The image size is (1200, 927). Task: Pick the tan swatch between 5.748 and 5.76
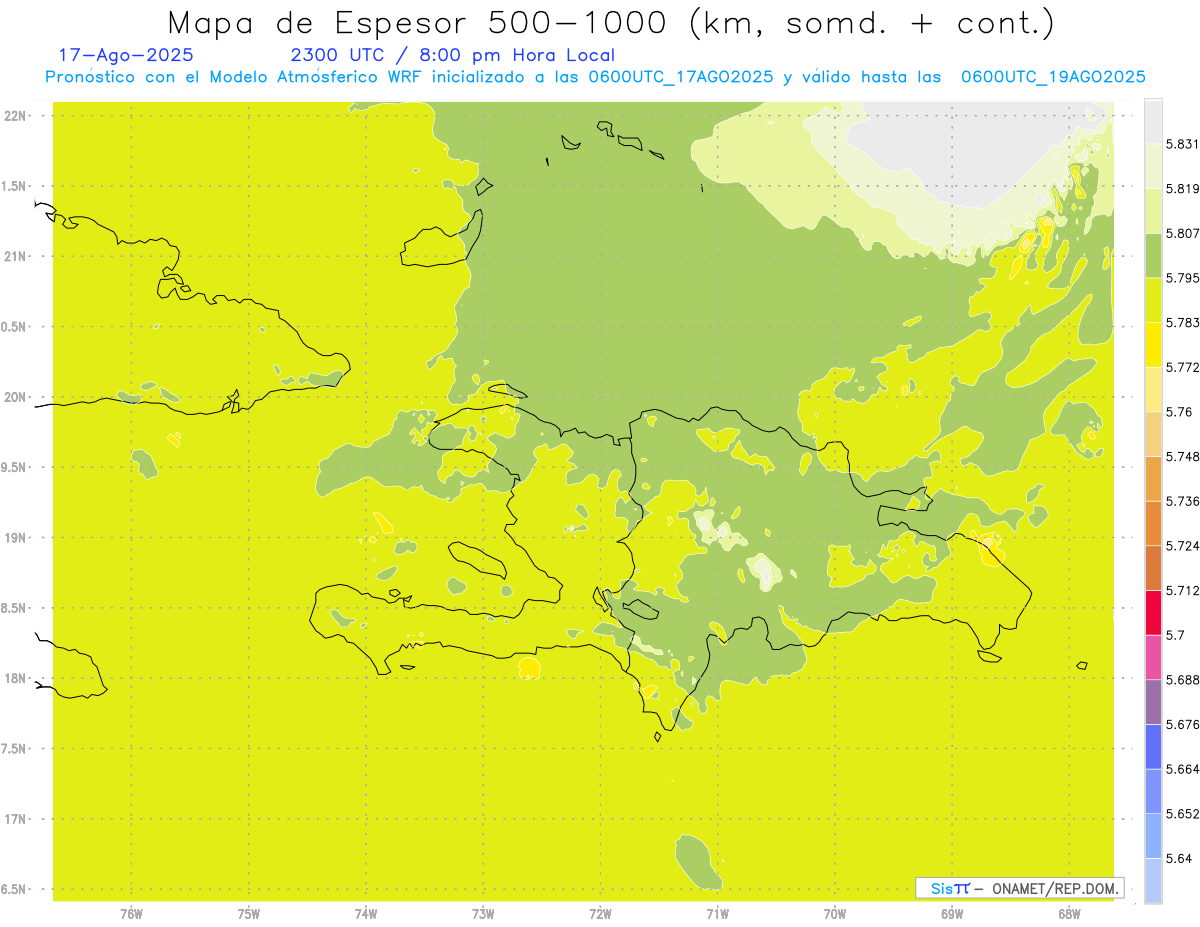point(1153,434)
